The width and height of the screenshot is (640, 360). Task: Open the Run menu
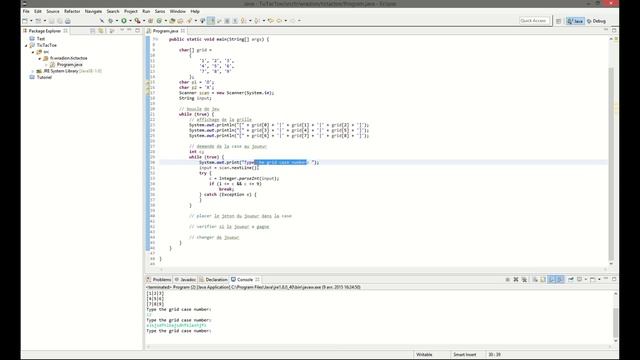point(146,11)
